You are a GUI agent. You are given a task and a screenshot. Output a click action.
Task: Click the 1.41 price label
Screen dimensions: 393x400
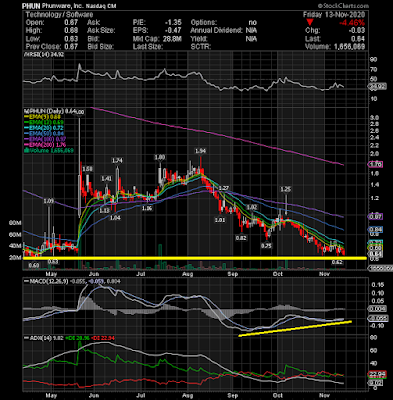click(106, 179)
